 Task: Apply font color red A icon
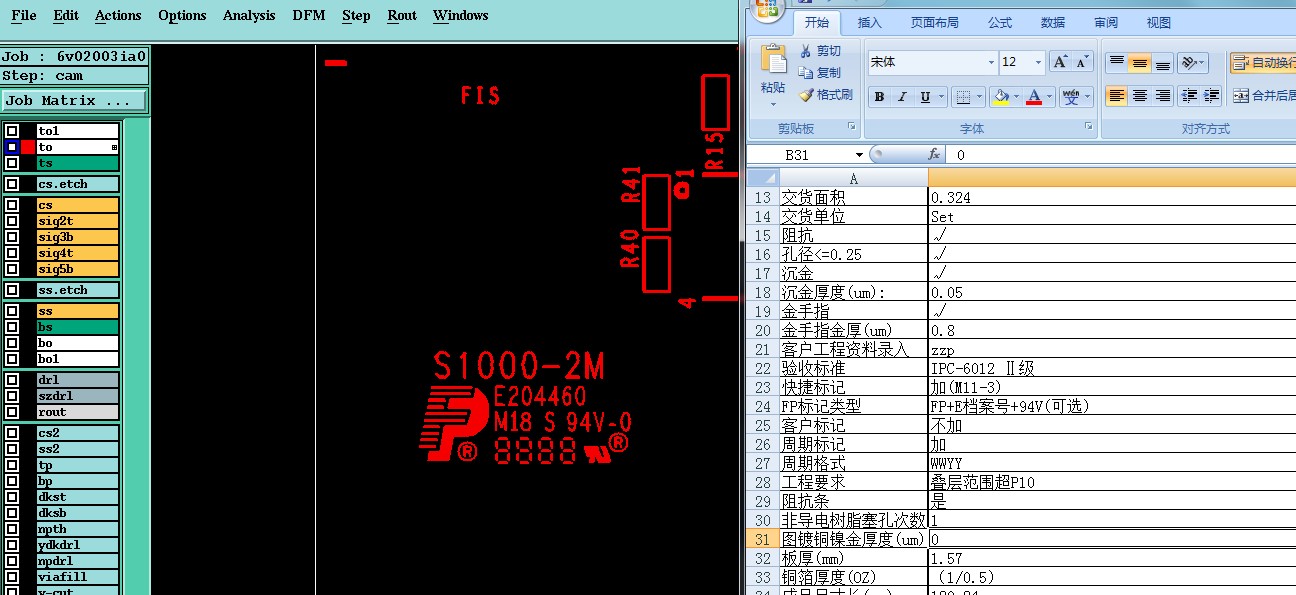point(1034,97)
